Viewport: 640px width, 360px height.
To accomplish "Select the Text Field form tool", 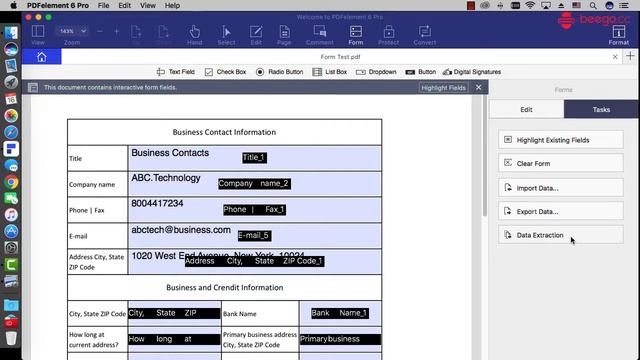I will click(x=176, y=72).
